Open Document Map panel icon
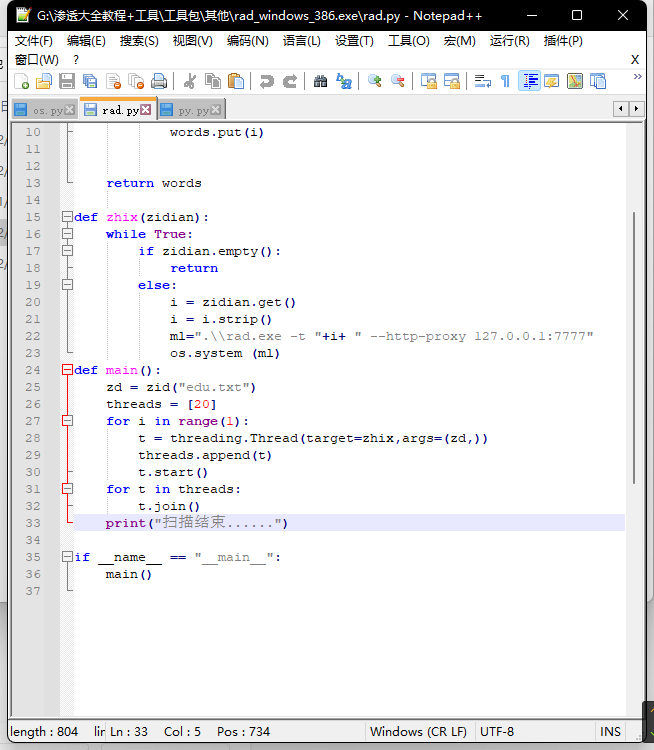The height and width of the screenshot is (750, 654). pos(575,81)
